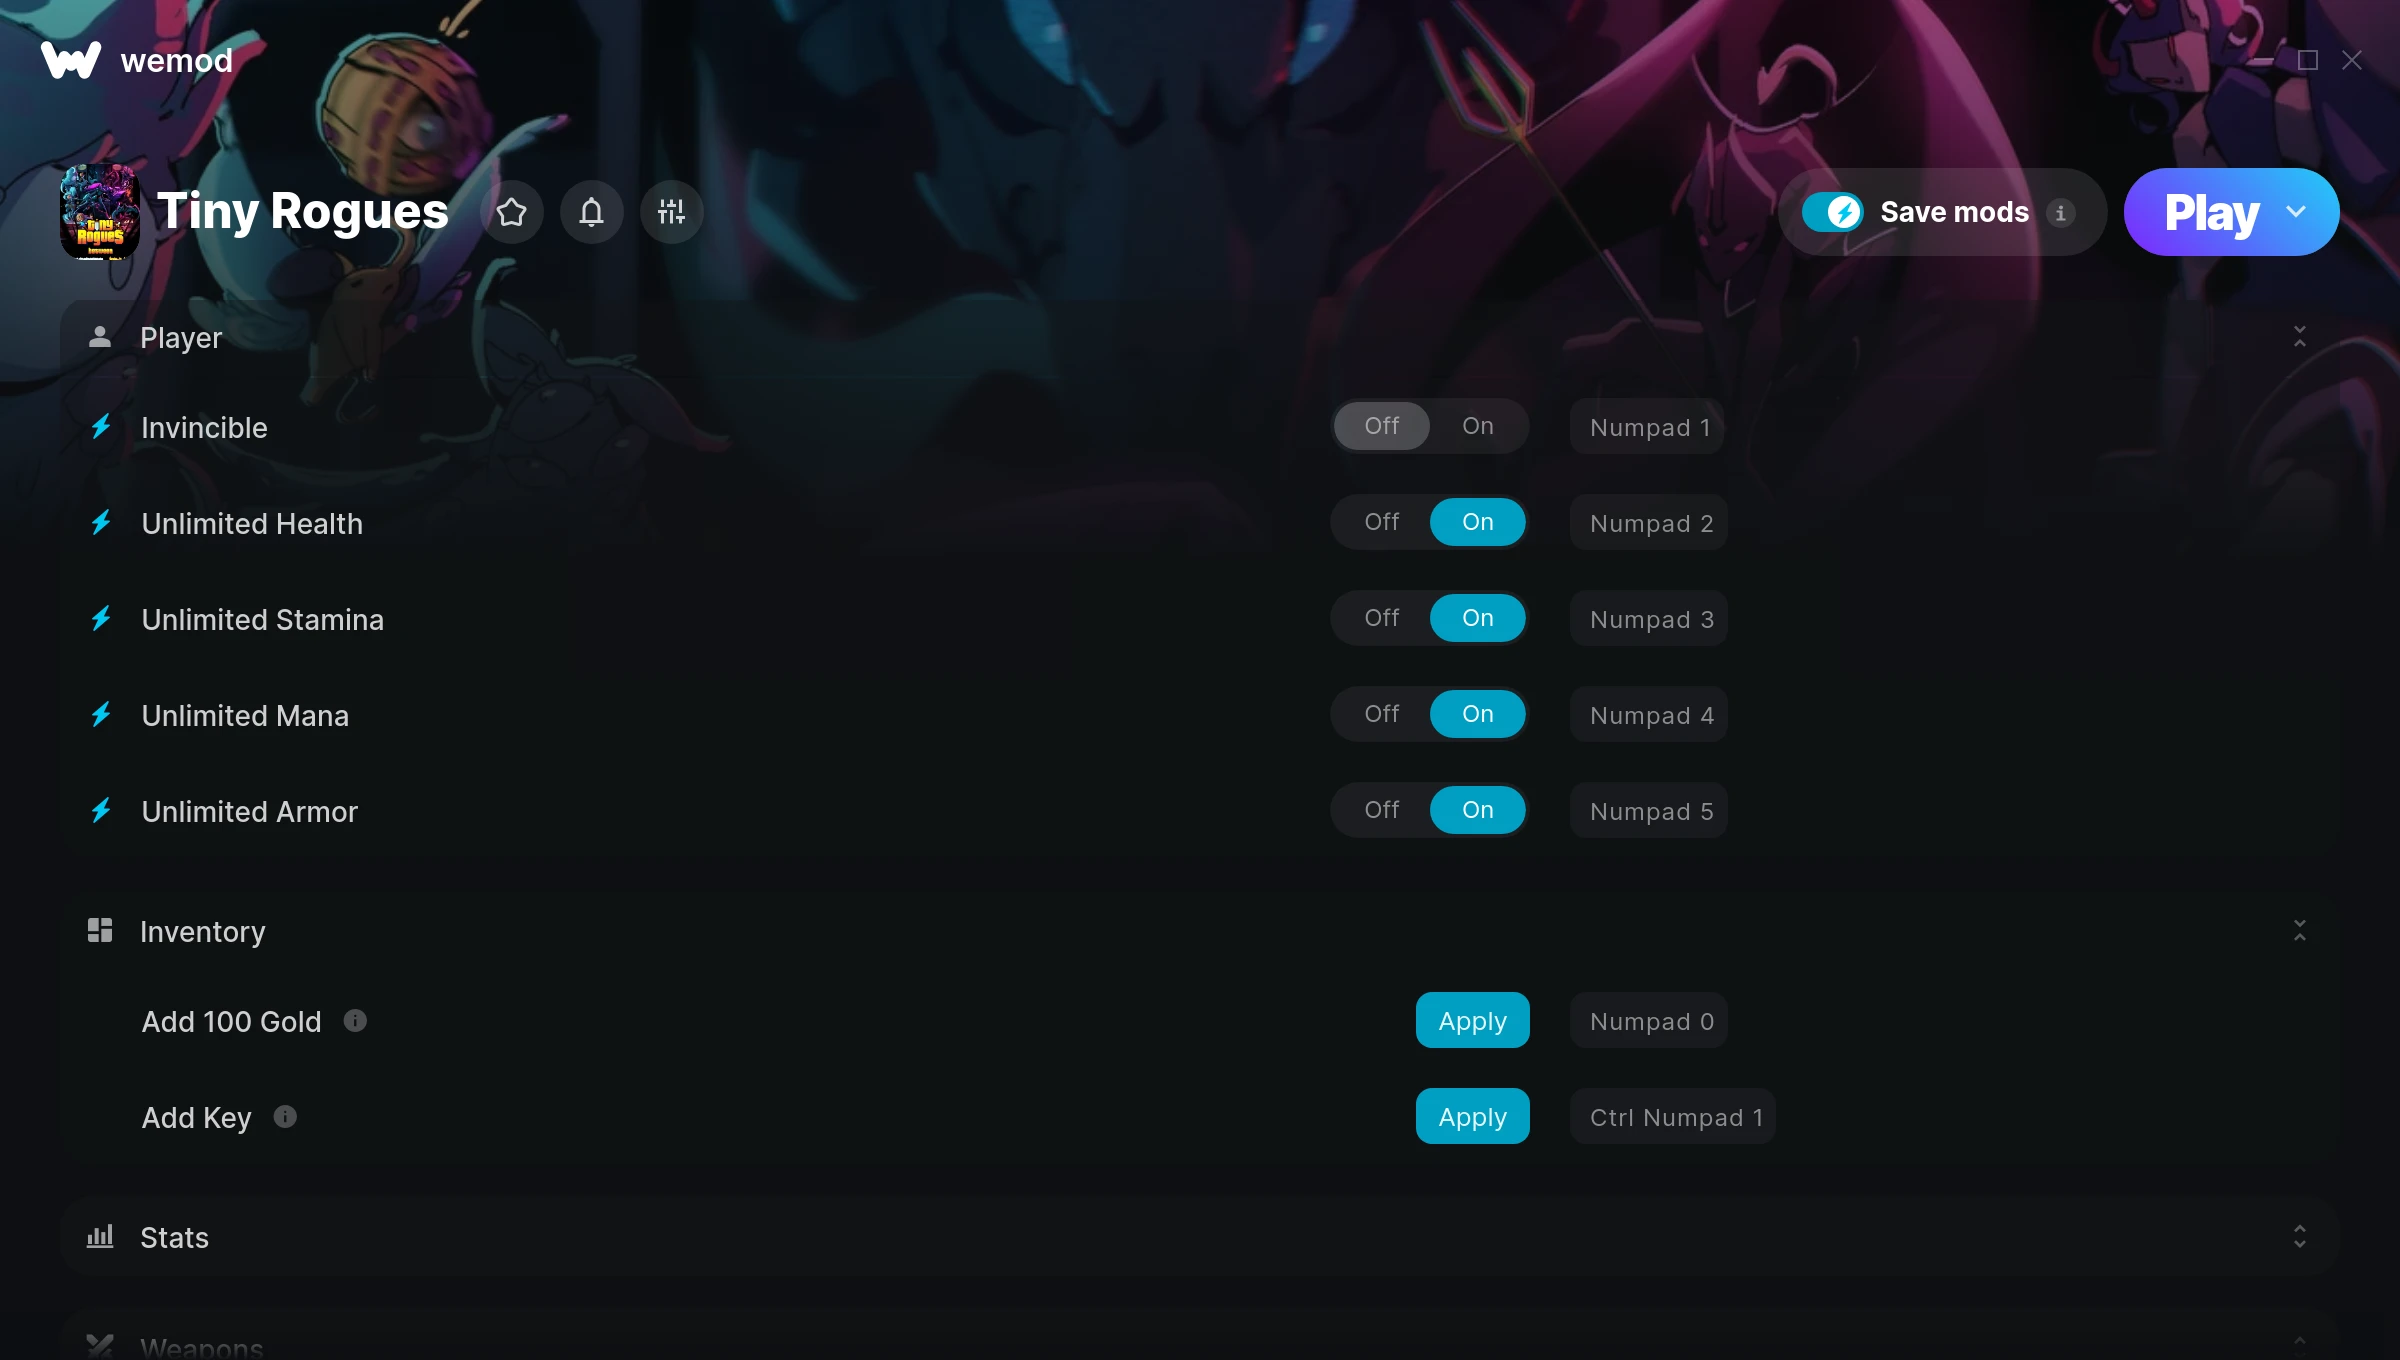Change the Numpad 3 hotkey for Stamina

pyautogui.click(x=1650, y=618)
